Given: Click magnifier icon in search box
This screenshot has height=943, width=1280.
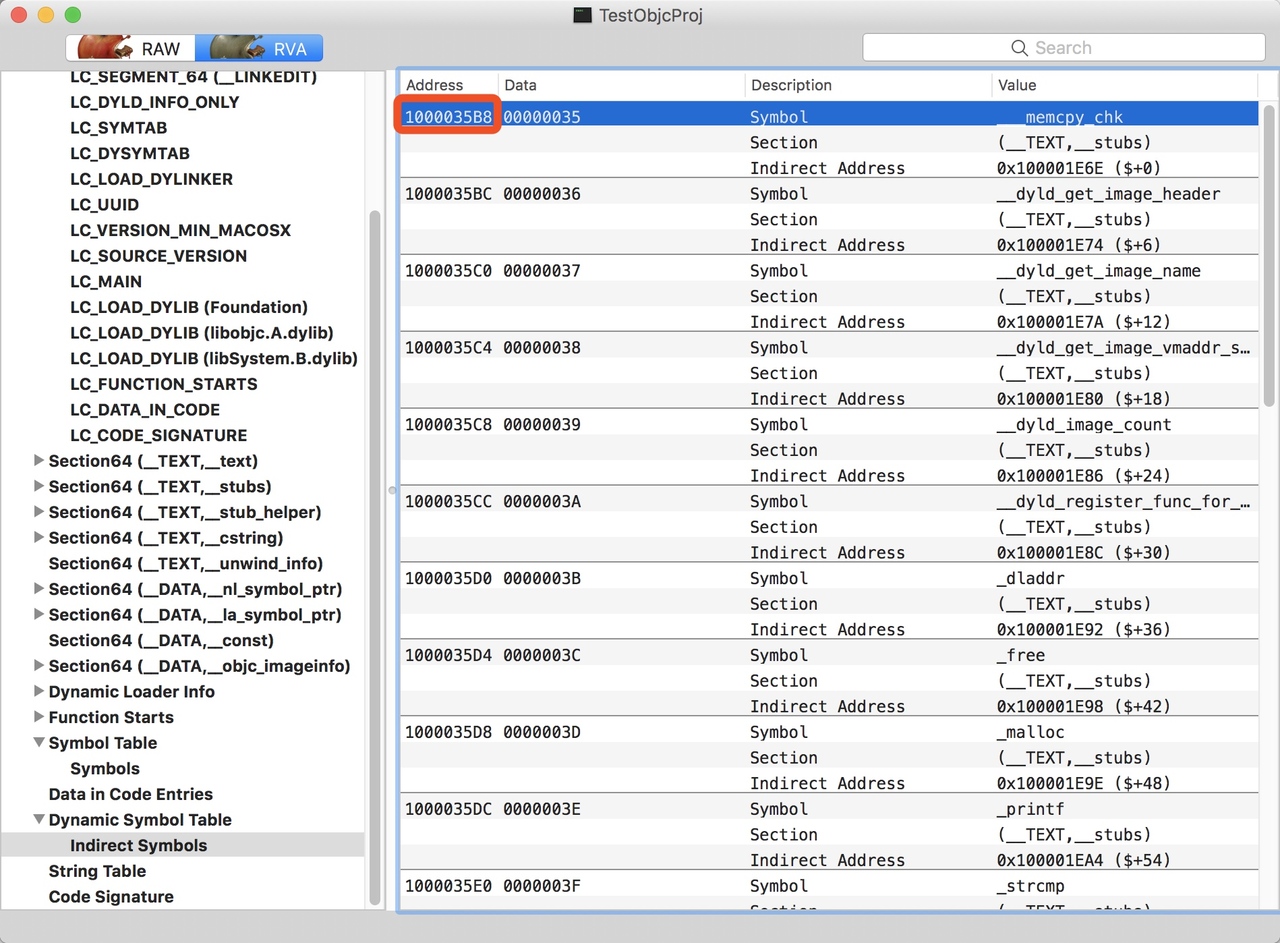Looking at the screenshot, I should pyautogui.click(x=1019, y=48).
